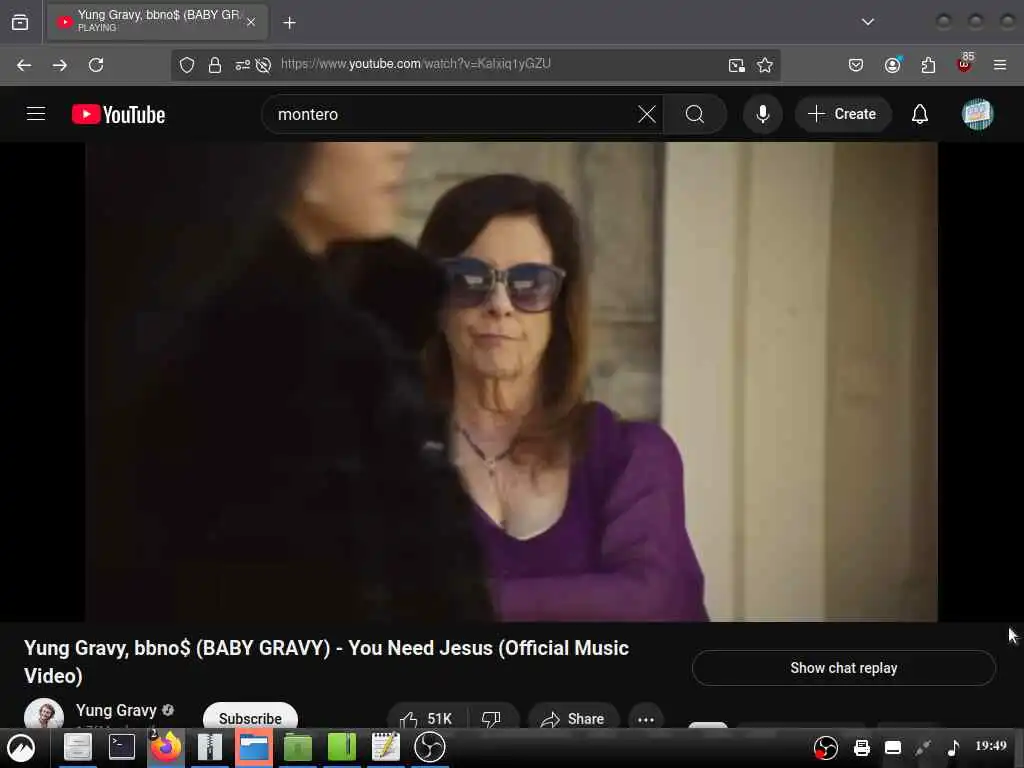Screen dimensions: 1024x768
Task: Open the network connection tray icon
Action: click(922, 747)
